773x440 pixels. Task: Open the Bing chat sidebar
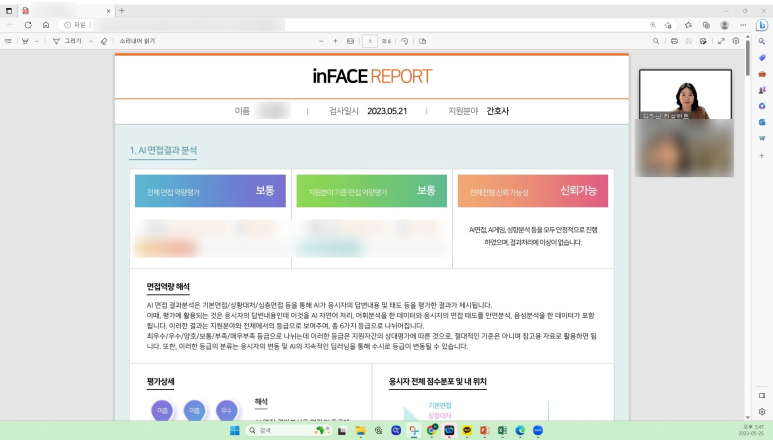pyautogui.click(x=762, y=25)
